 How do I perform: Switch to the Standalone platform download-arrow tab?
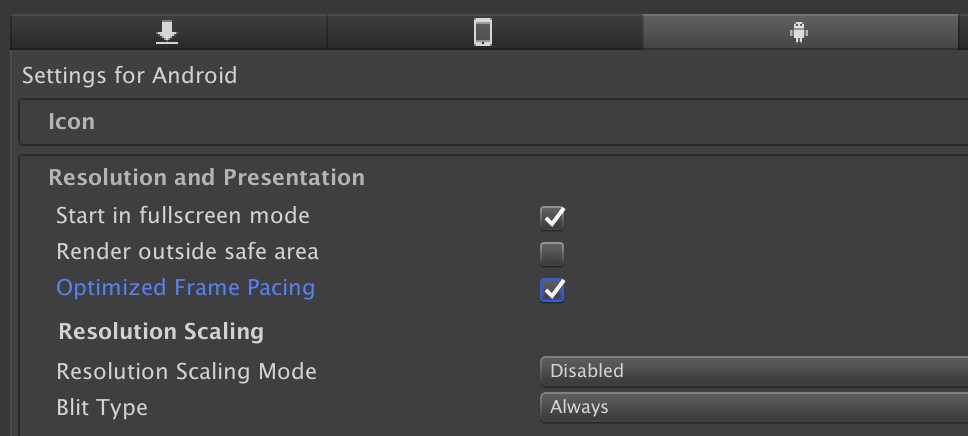167,33
